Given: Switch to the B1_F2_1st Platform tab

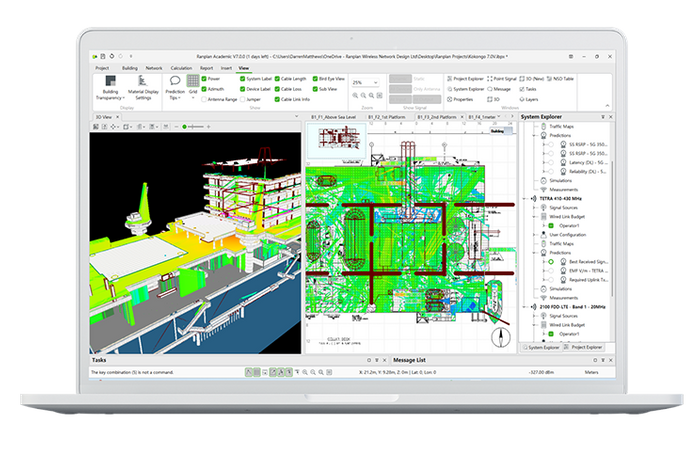Looking at the screenshot, I should (387, 117).
